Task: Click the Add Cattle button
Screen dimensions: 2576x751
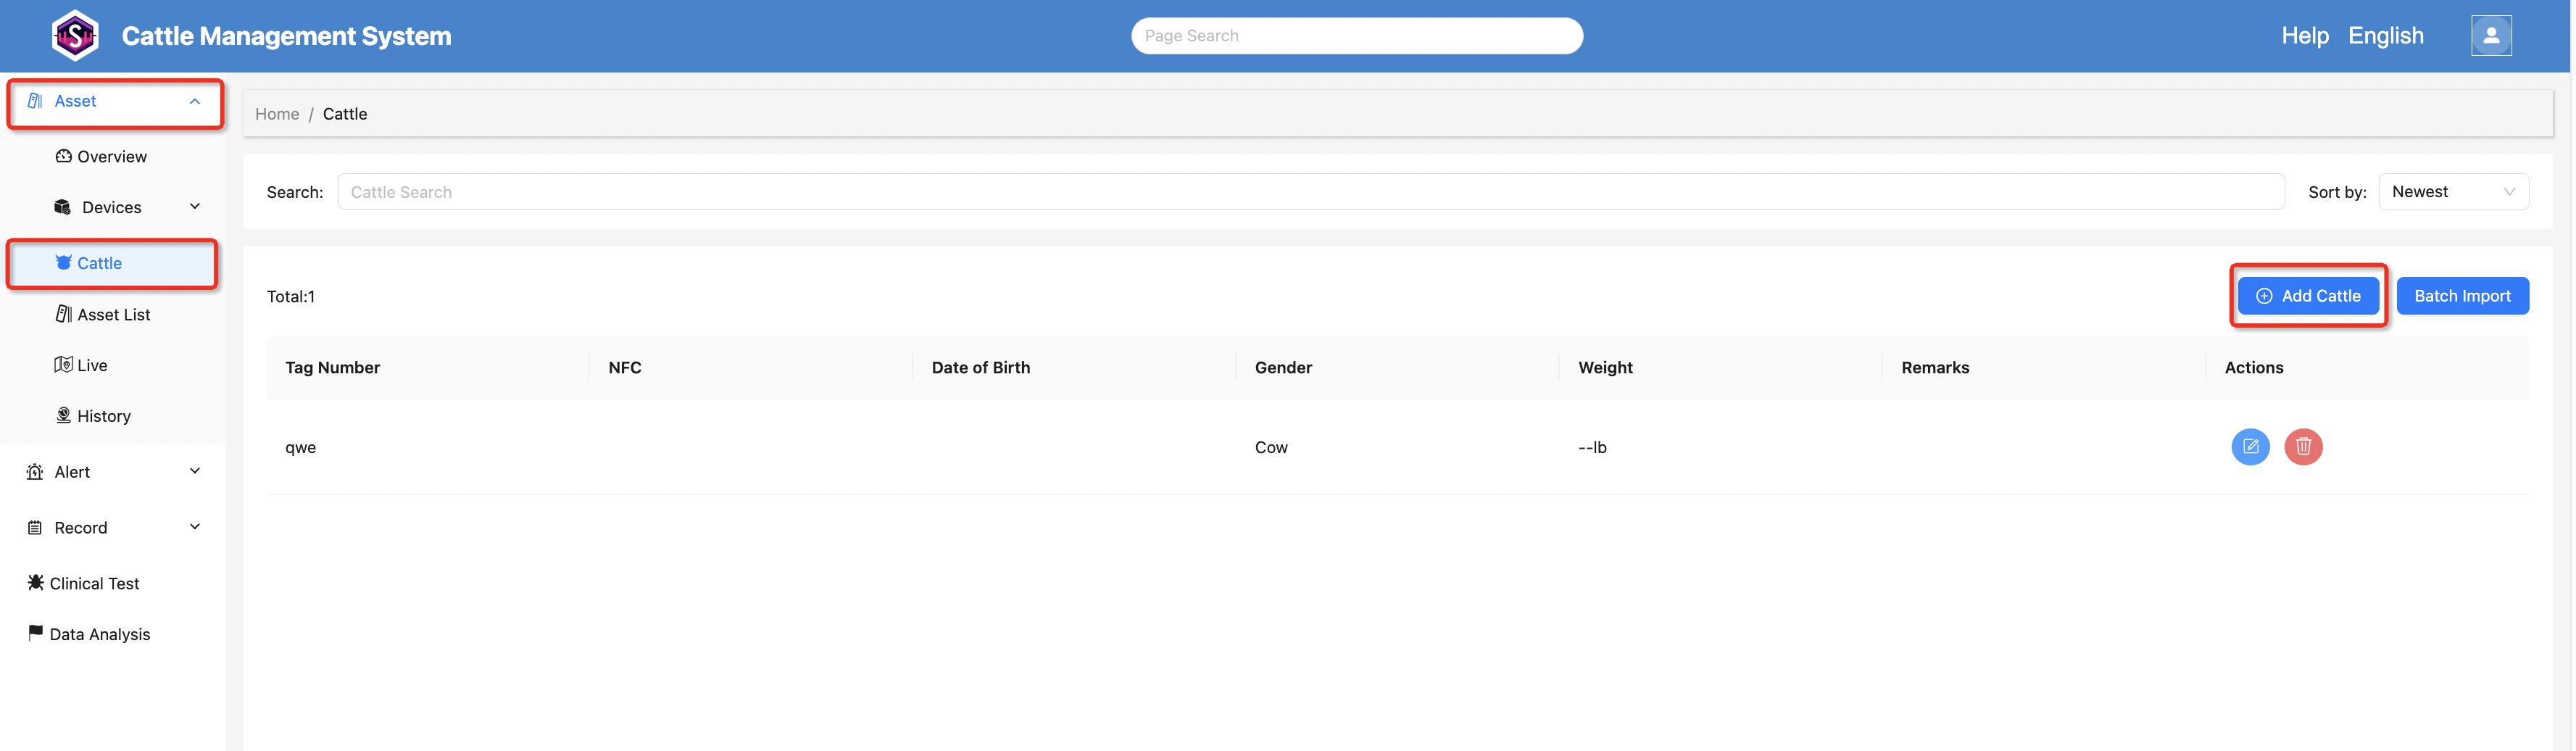Action: point(2308,296)
